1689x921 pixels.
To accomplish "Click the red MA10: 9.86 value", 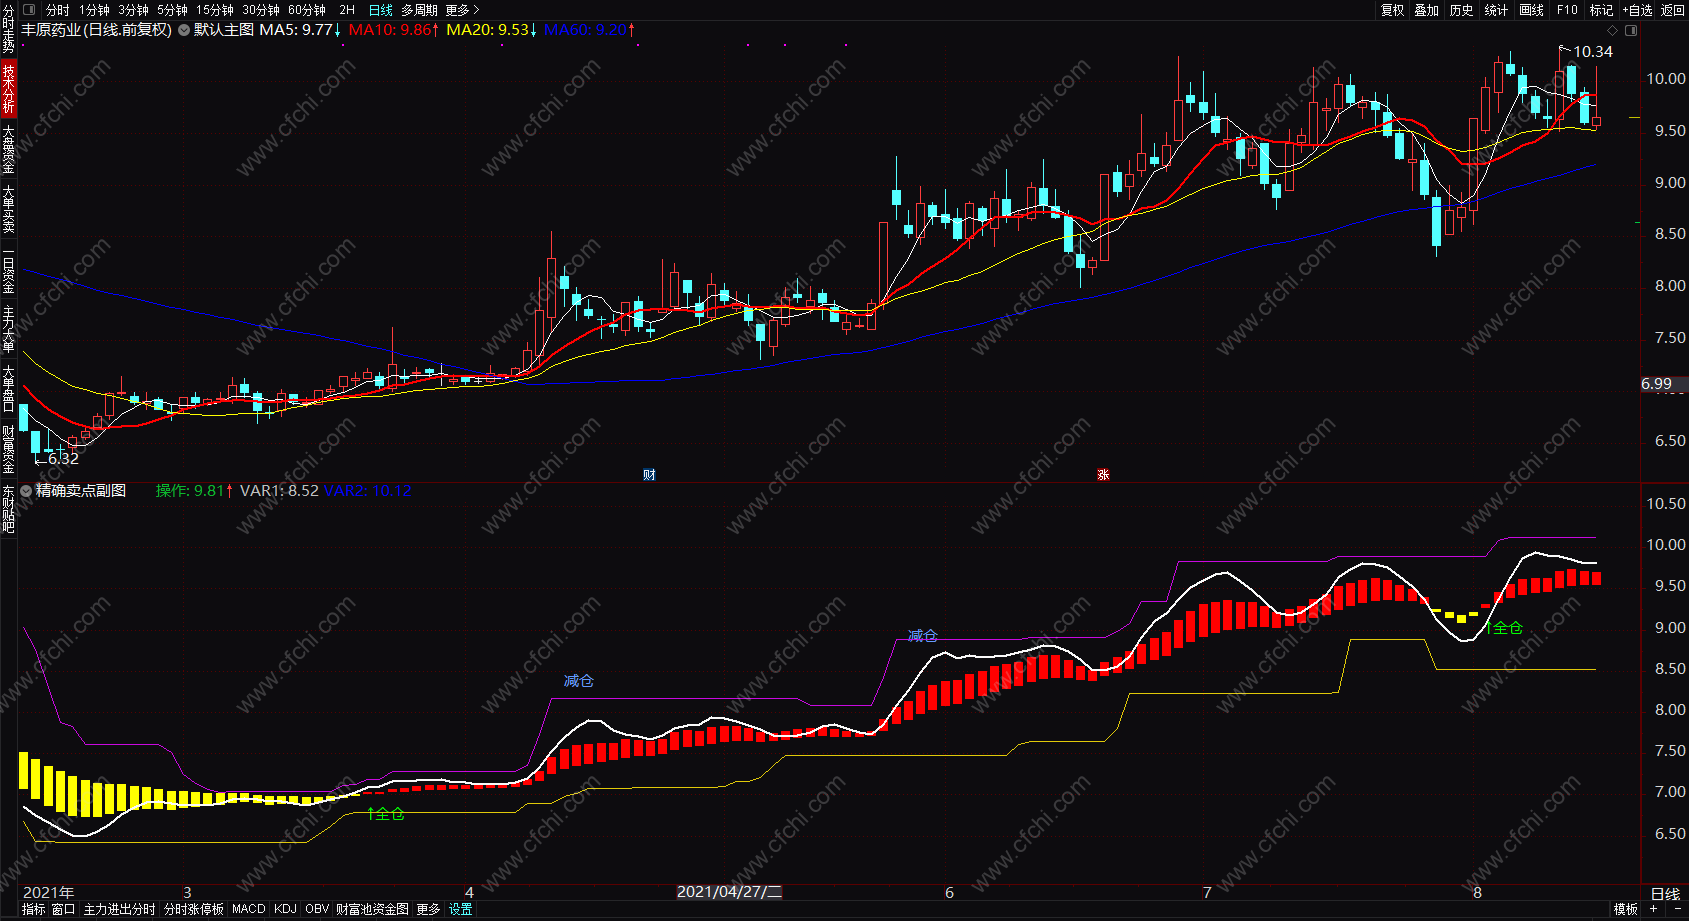I will coord(394,30).
